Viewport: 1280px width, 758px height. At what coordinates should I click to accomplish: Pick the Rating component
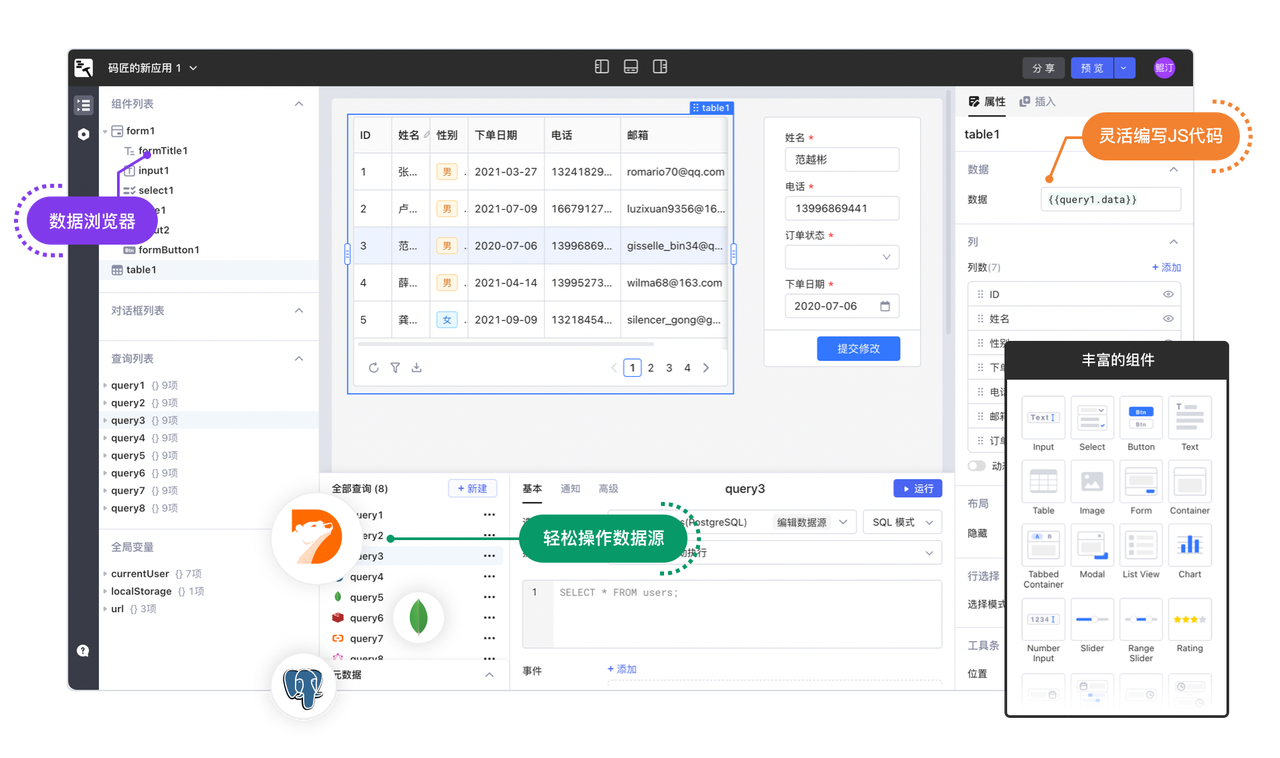(1190, 627)
